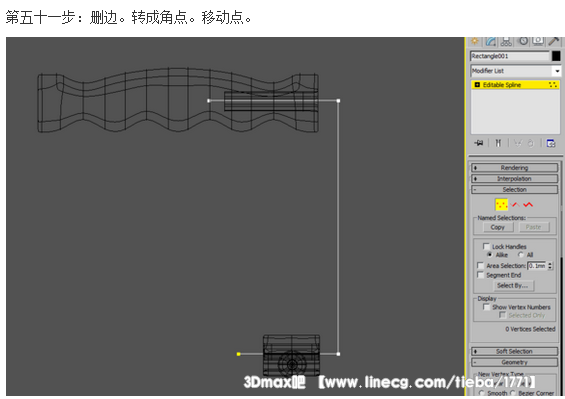The width and height of the screenshot is (565, 399).
Task: Click the Area Selection spinner arrows
Action: coord(550,266)
